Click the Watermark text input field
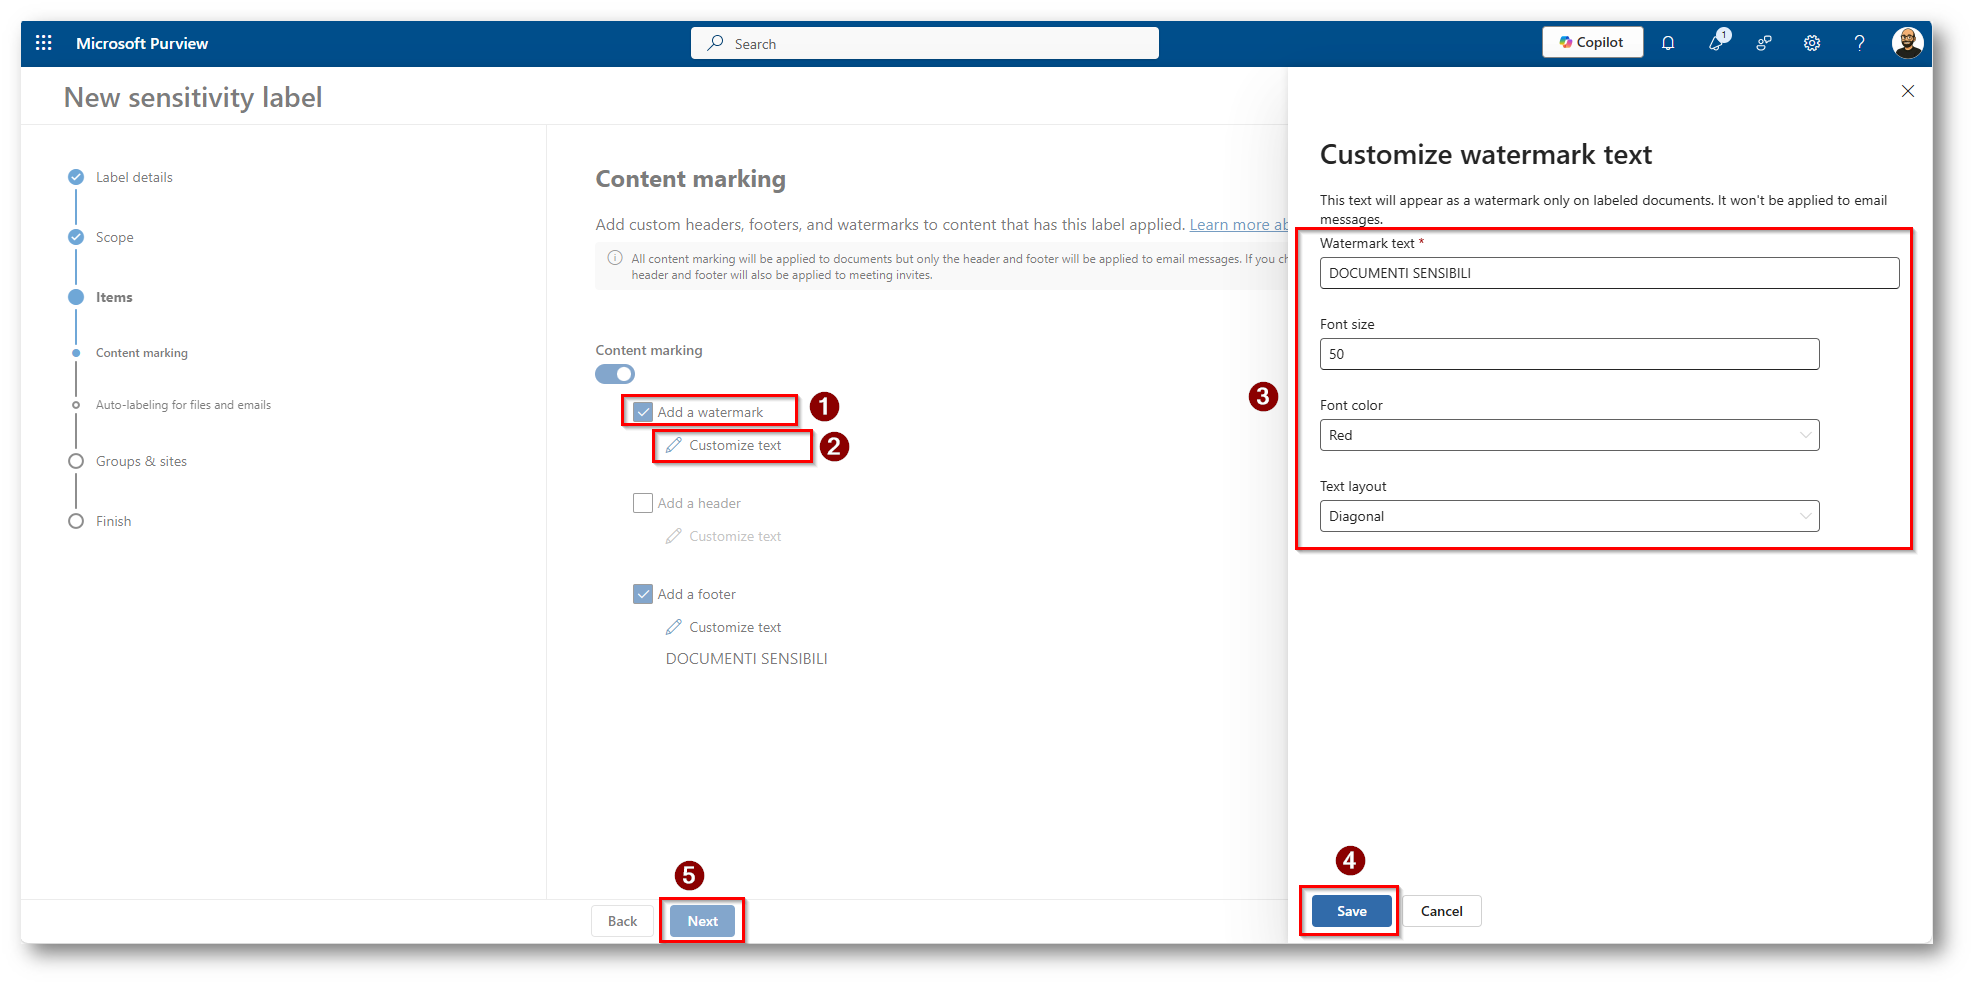Viewport: 1975px width, 986px height. [x=1609, y=273]
